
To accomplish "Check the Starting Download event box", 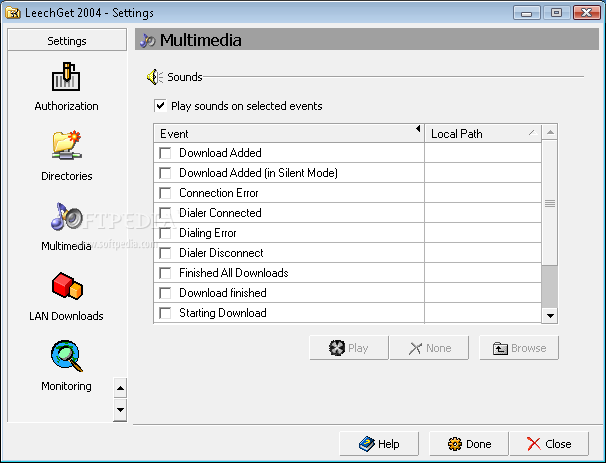I will coord(165,313).
